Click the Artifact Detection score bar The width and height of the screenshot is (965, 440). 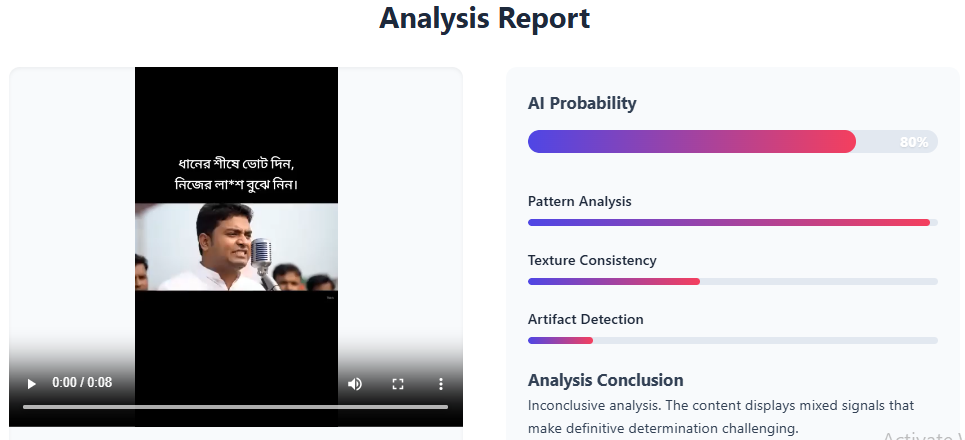[x=732, y=340]
